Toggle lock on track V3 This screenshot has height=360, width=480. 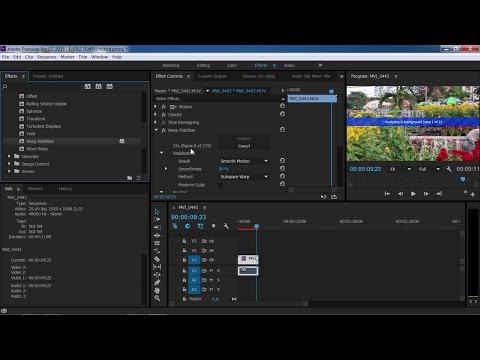click(184, 241)
